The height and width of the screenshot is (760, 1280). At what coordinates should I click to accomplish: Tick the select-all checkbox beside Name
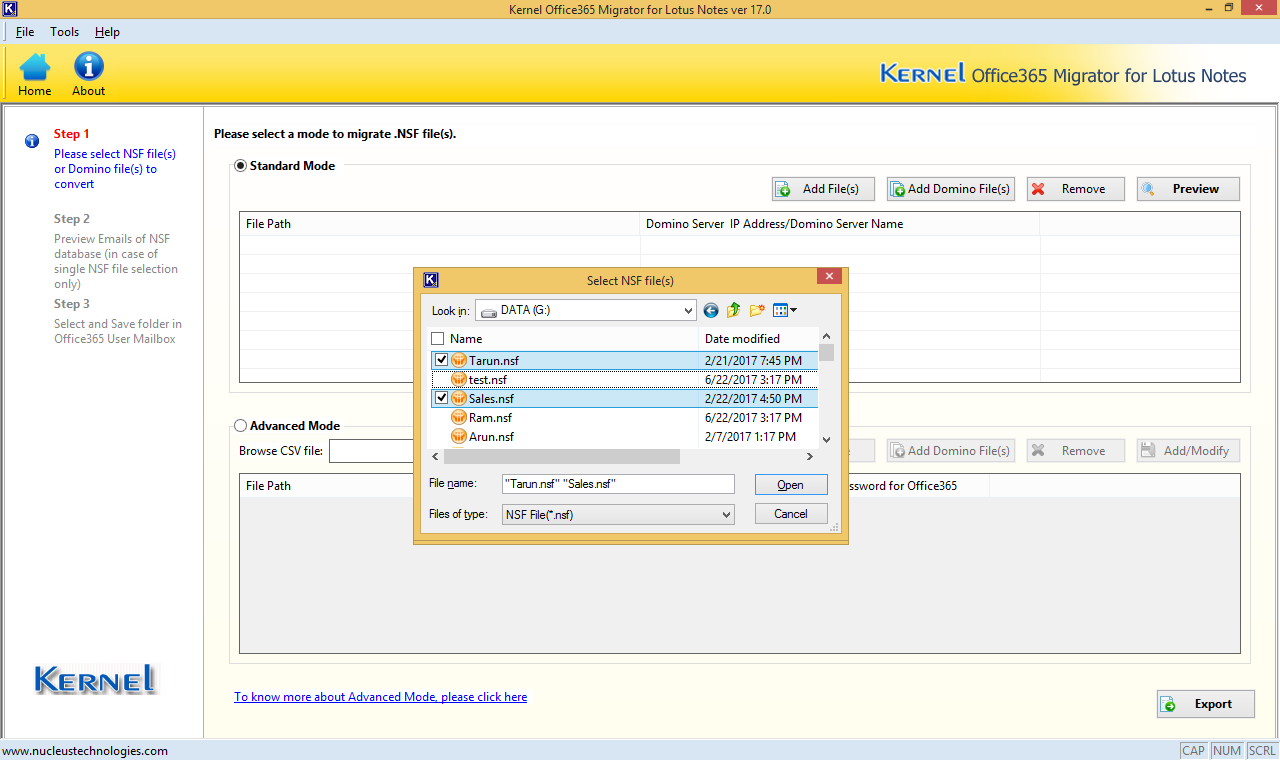point(437,339)
